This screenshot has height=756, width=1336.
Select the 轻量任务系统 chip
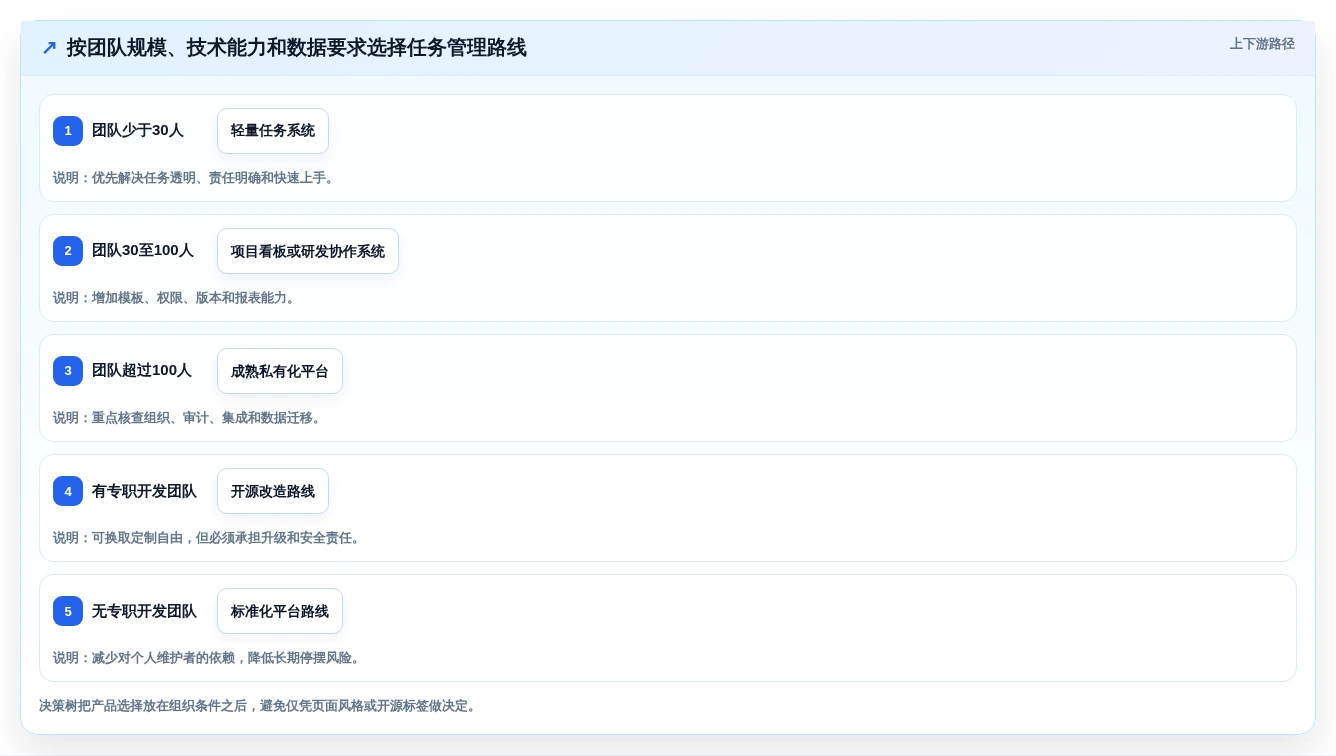coord(273,131)
